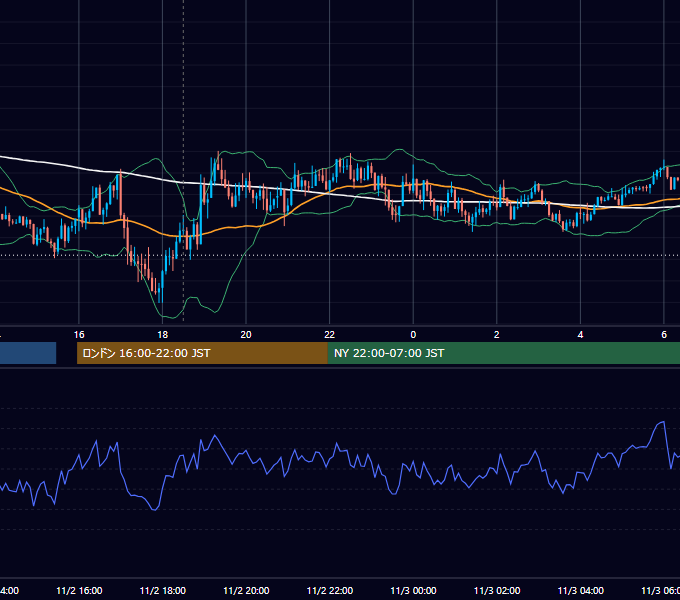The width and height of the screenshot is (680, 600).
Task: Click the hour label 18 on upper axis
Action: click(163, 335)
